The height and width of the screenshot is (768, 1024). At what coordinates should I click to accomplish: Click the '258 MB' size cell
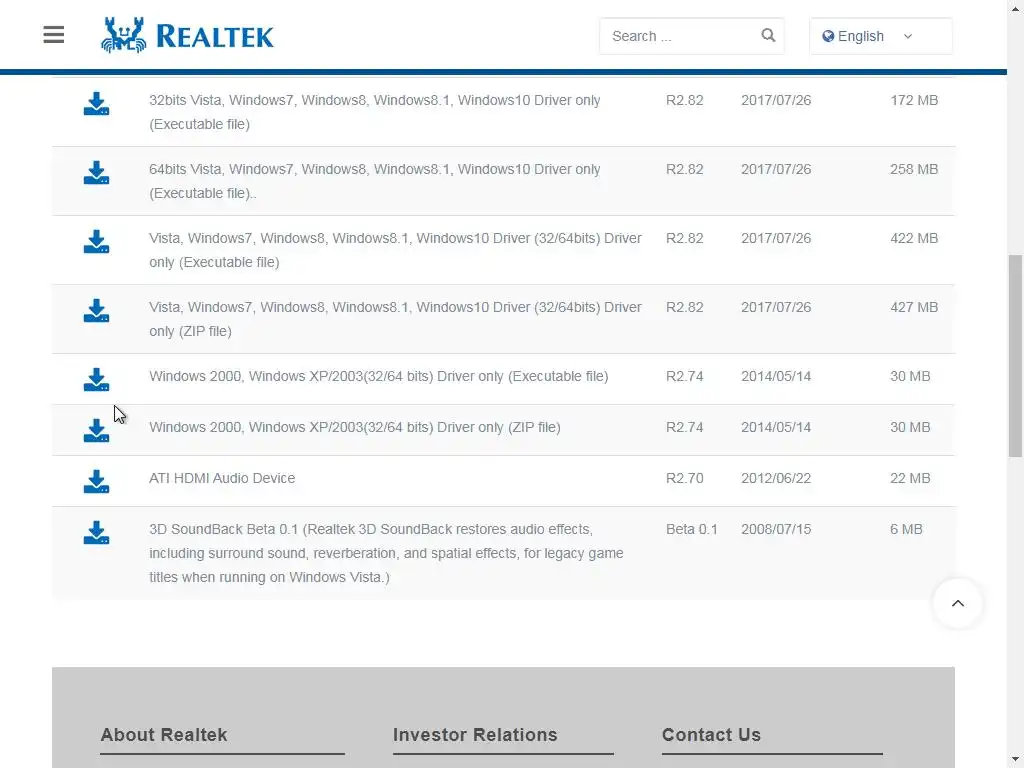(914, 169)
